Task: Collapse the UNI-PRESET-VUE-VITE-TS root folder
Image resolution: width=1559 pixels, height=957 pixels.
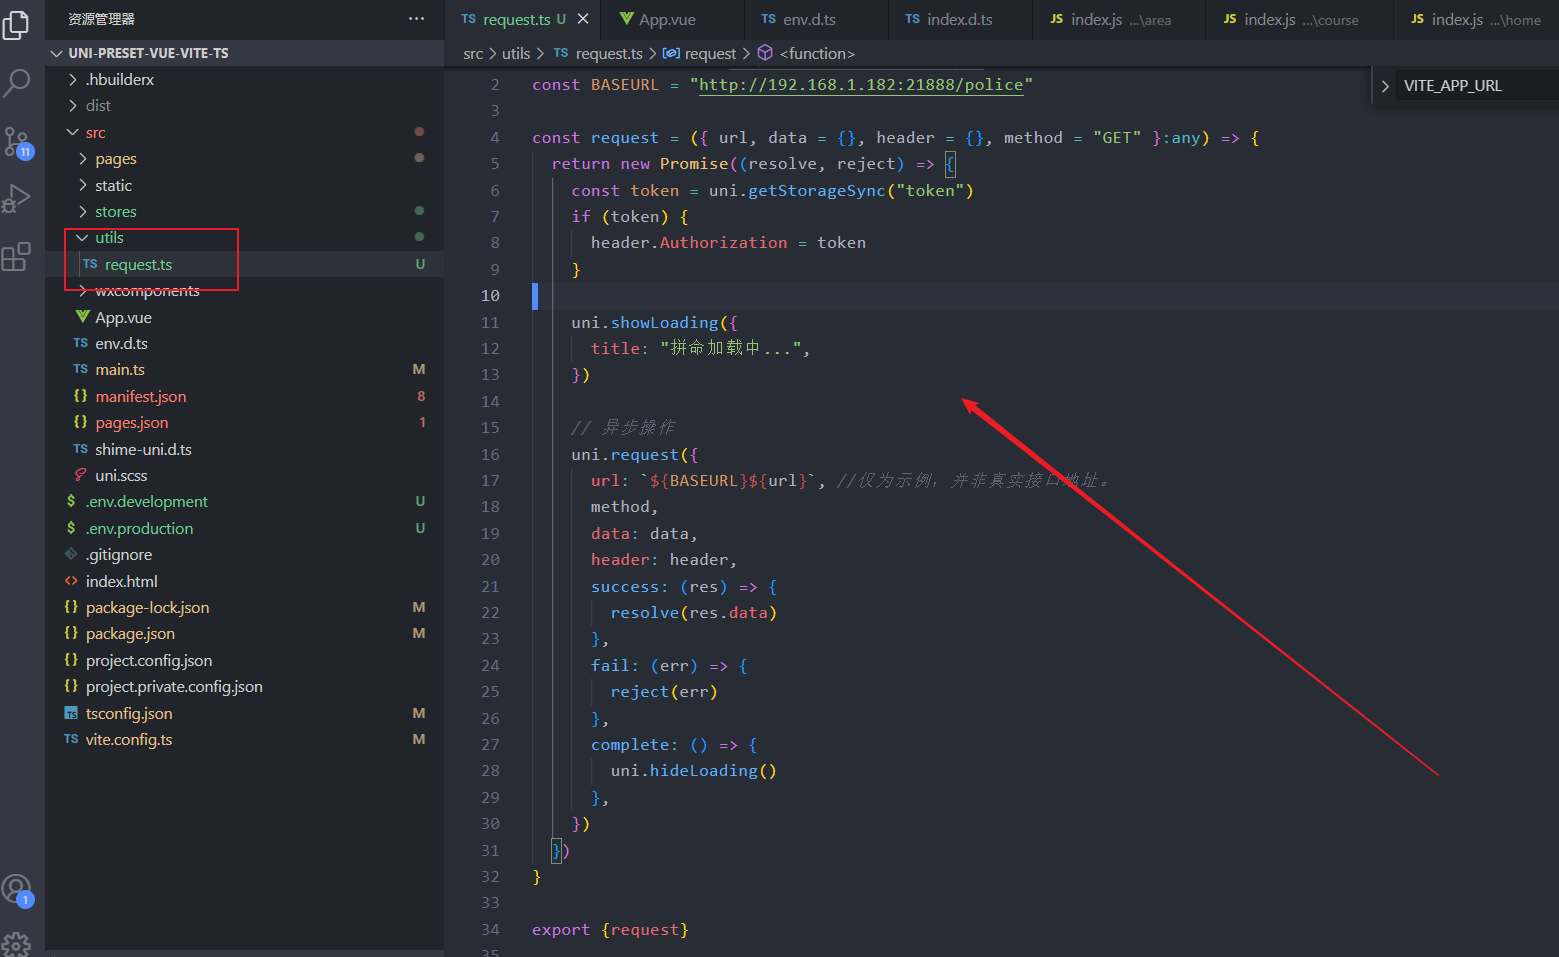Action: point(57,53)
